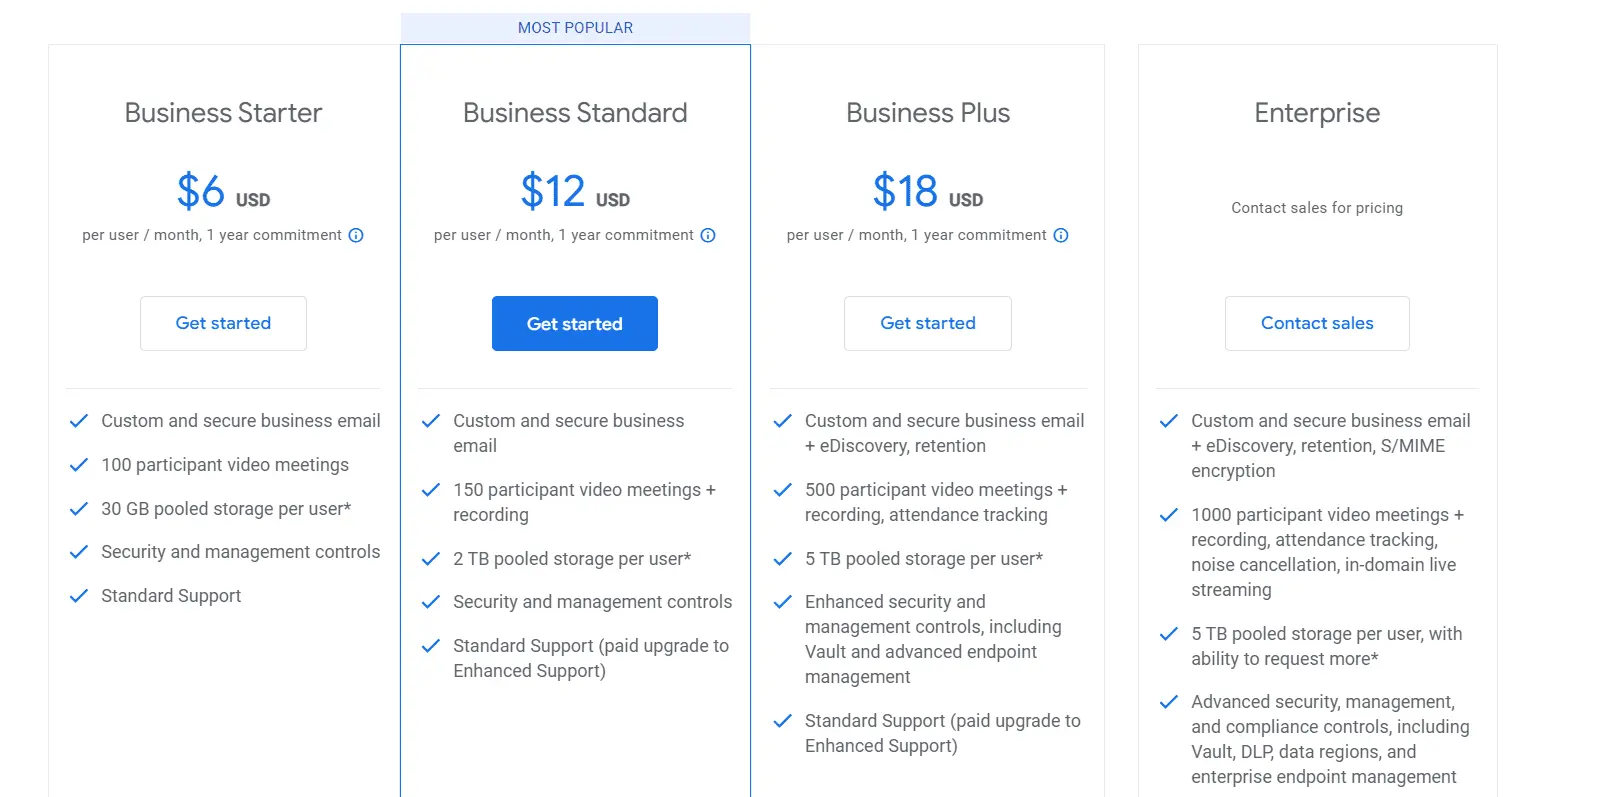This screenshot has width=1608, height=797.
Task: Select Get started for Business Starter
Action: [x=223, y=323]
